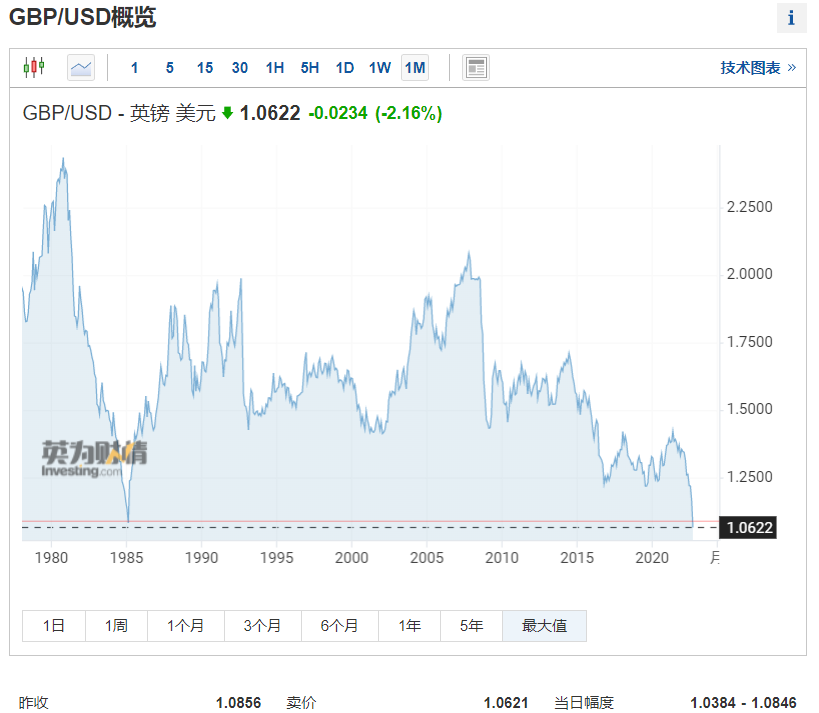819x713 pixels.
Task: Select the 1W interval
Action: coord(380,68)
